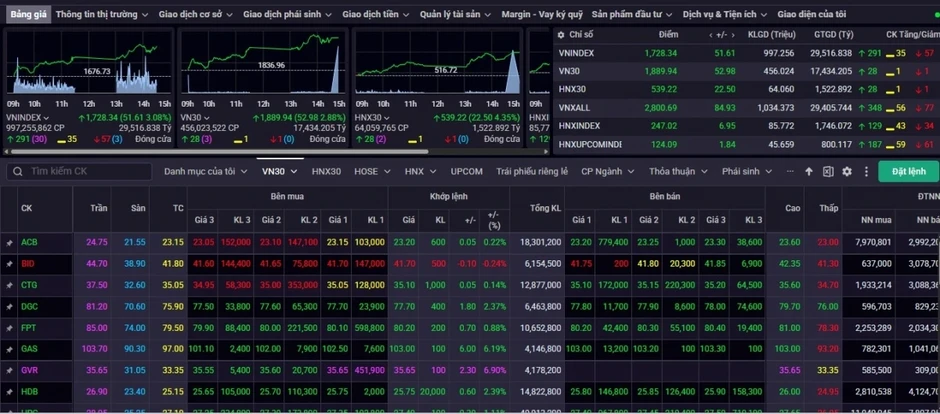This screenshot has height=414, width=940.
Task: Click the search magnifier icon
Action: click(x=18, y=171)
